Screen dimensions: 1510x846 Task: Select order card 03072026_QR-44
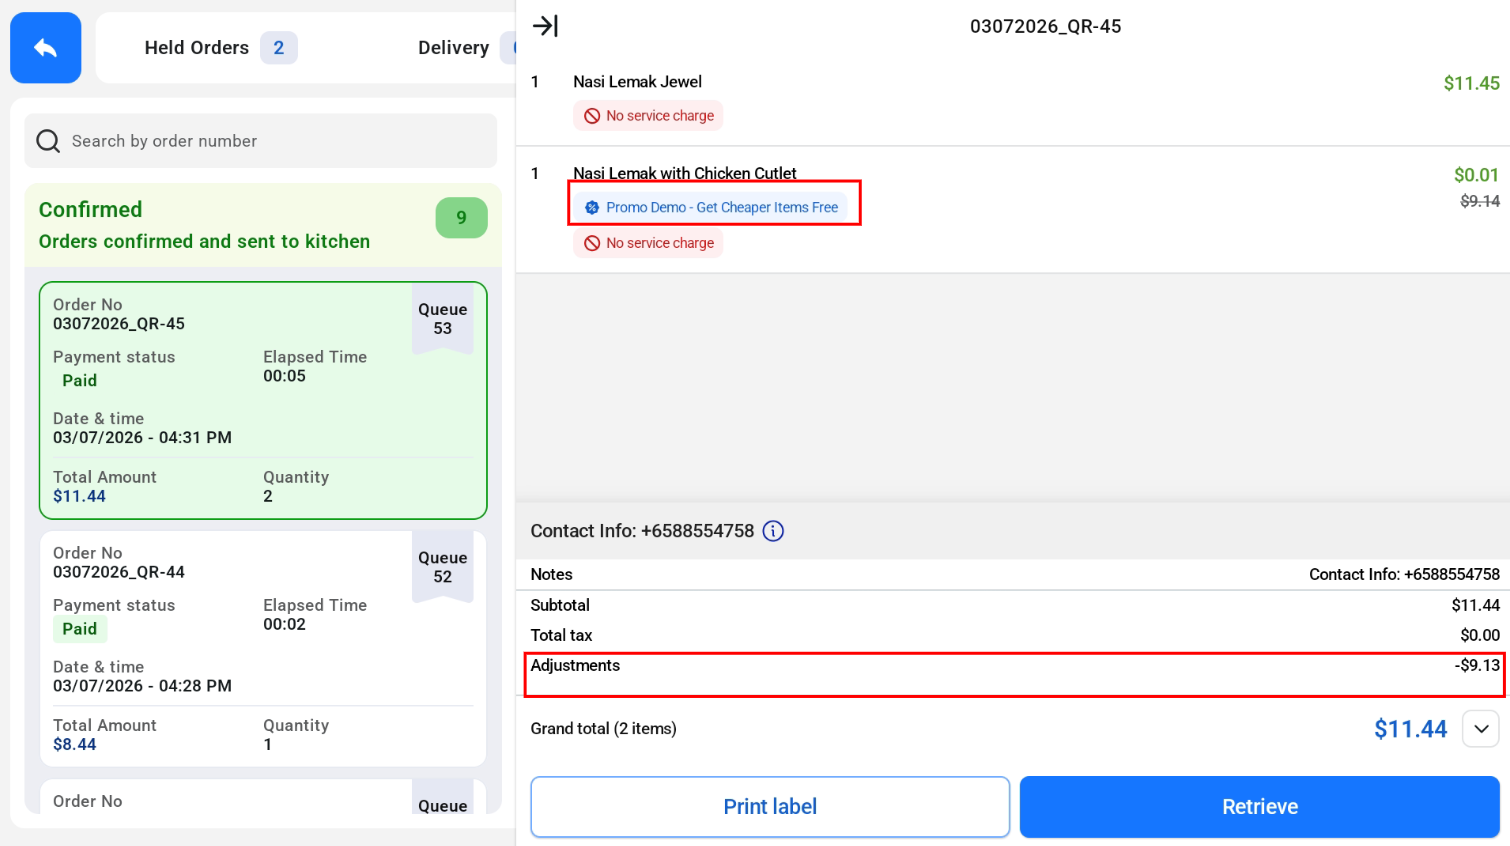click(263, 649)
